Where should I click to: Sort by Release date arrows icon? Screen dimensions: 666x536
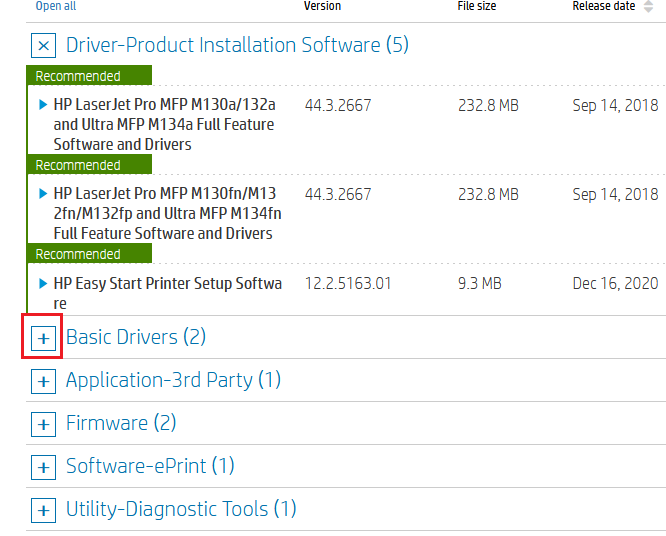click(x=648, y=6)
